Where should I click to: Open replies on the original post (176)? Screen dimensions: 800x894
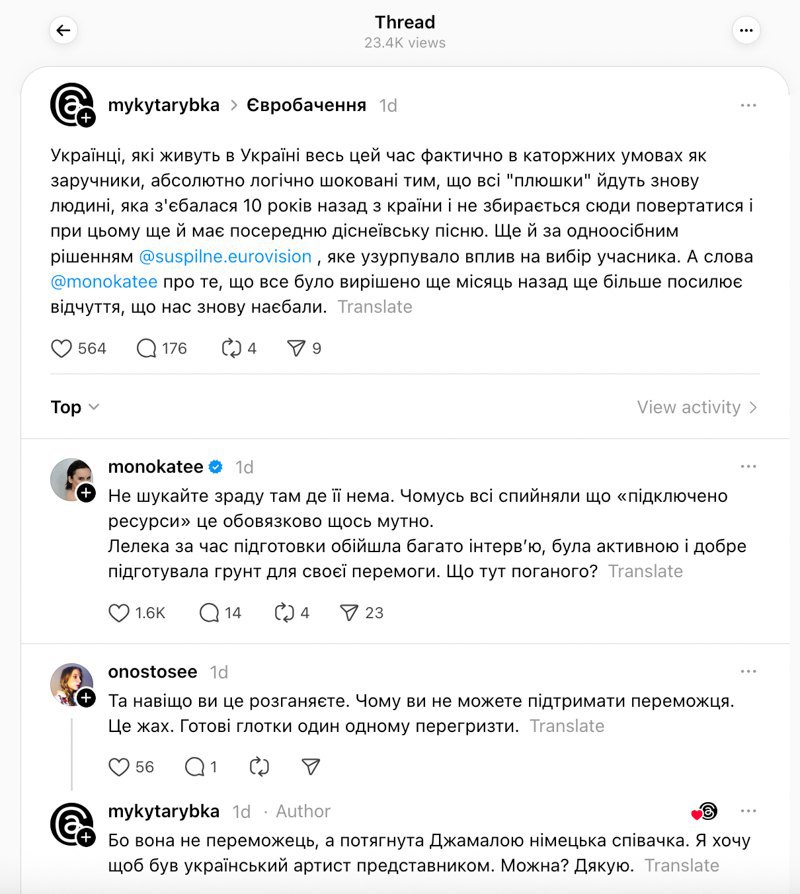pos(147,348)
